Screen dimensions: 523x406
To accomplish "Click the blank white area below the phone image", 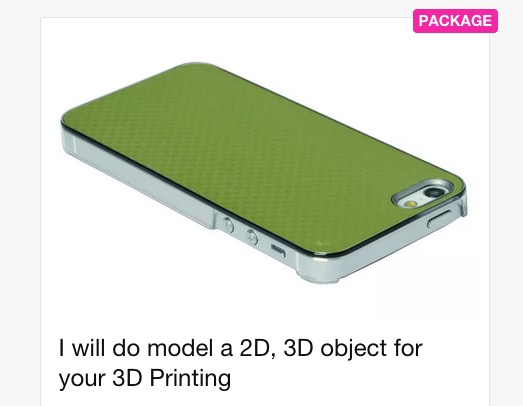I will 265,309.
